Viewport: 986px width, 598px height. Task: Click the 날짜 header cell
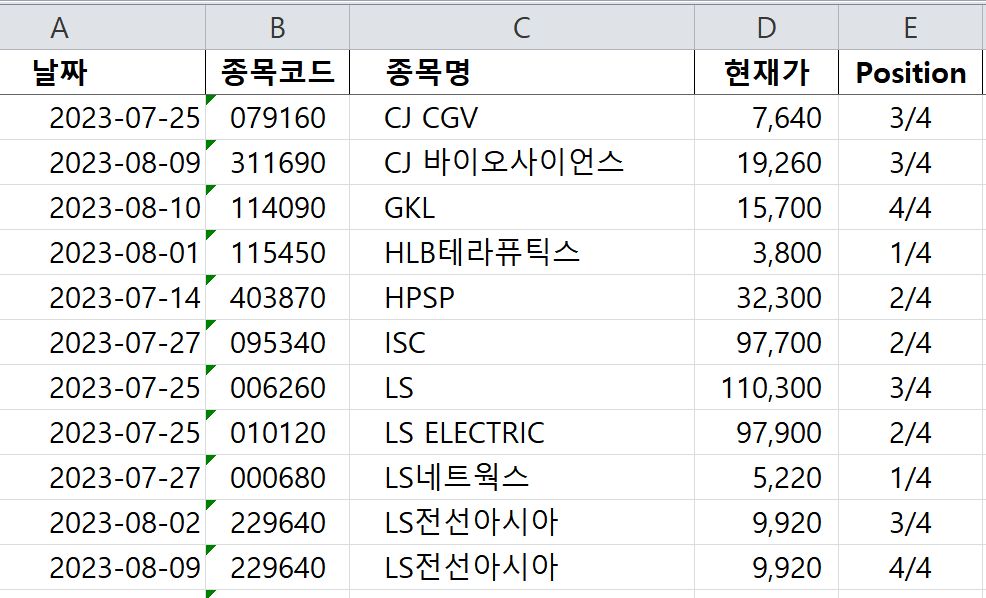102,72
